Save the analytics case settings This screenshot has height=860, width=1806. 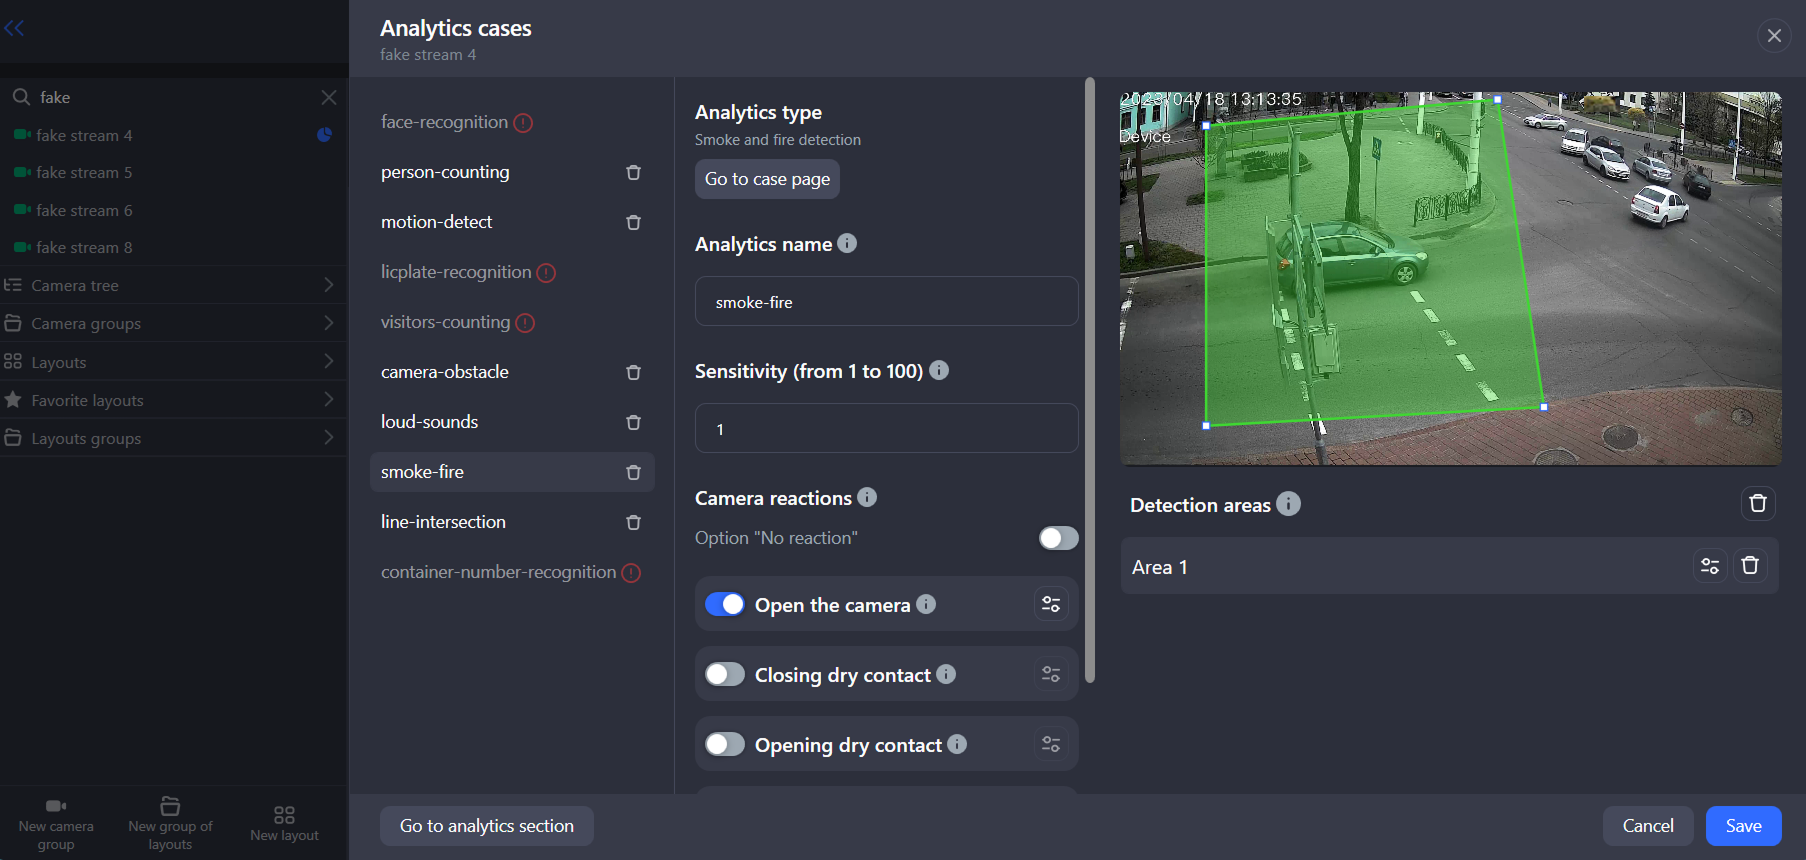(x=1742, y=826)
